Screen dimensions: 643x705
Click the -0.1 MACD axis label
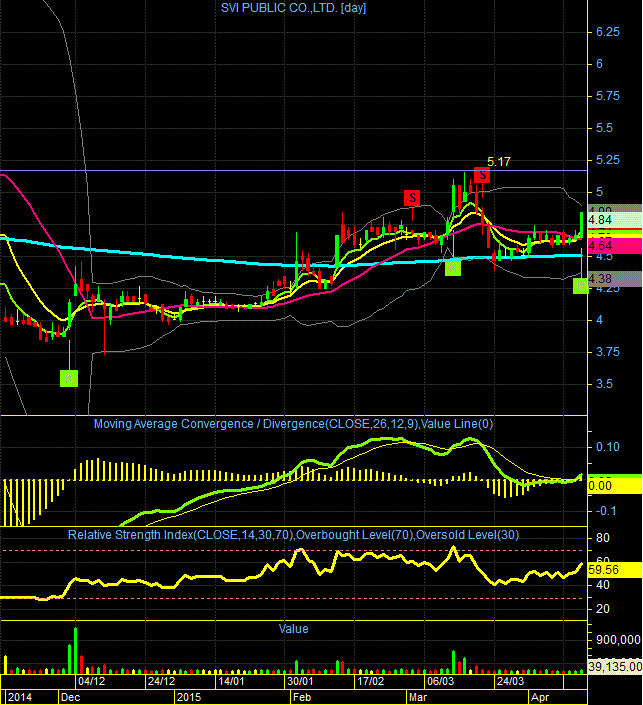click(606, 511)
